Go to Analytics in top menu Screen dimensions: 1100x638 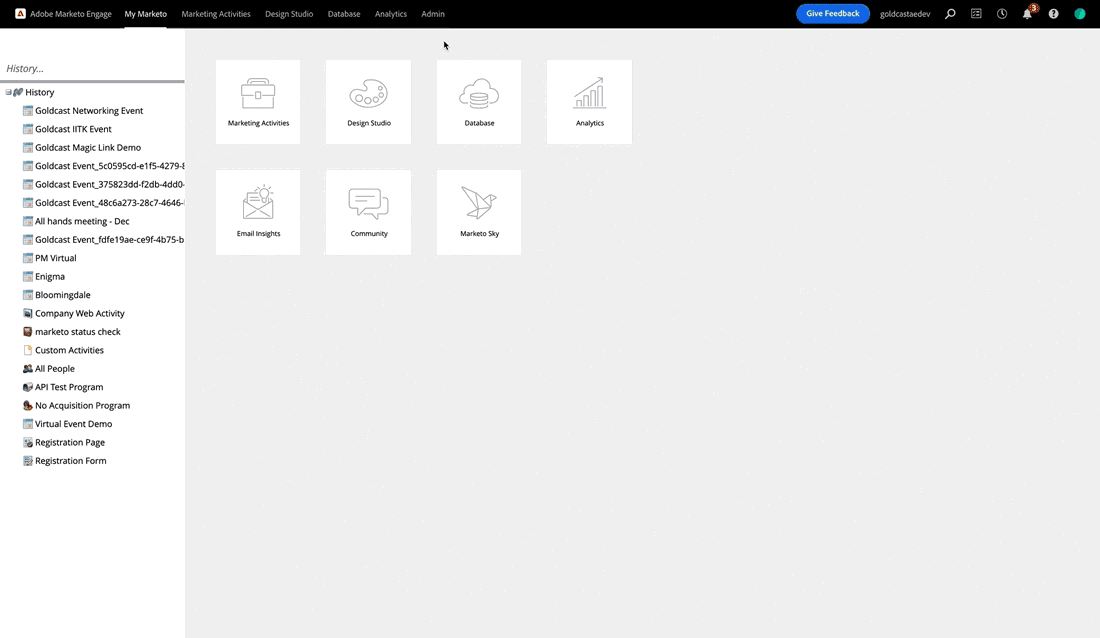coord(391,13)
